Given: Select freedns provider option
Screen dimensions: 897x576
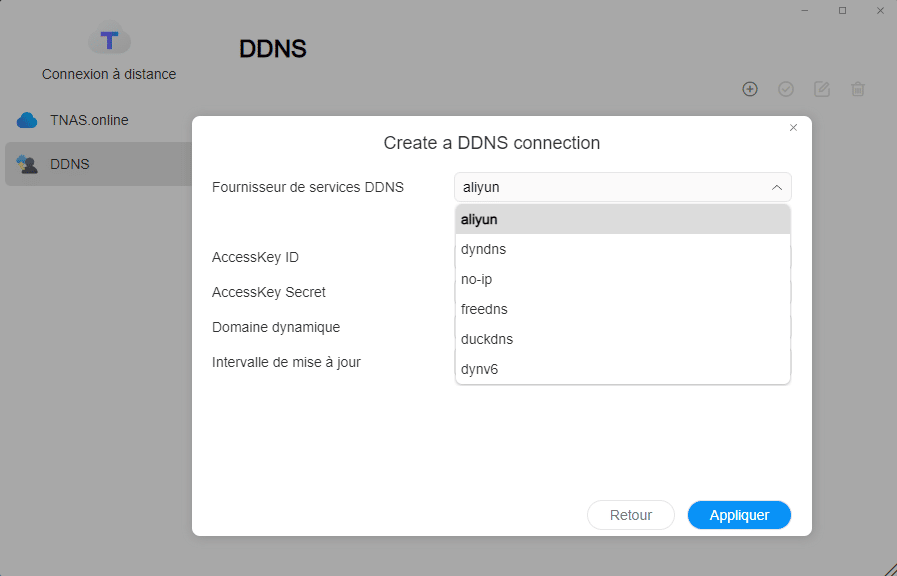Looking at the screenshot, I should coord(622,309).
